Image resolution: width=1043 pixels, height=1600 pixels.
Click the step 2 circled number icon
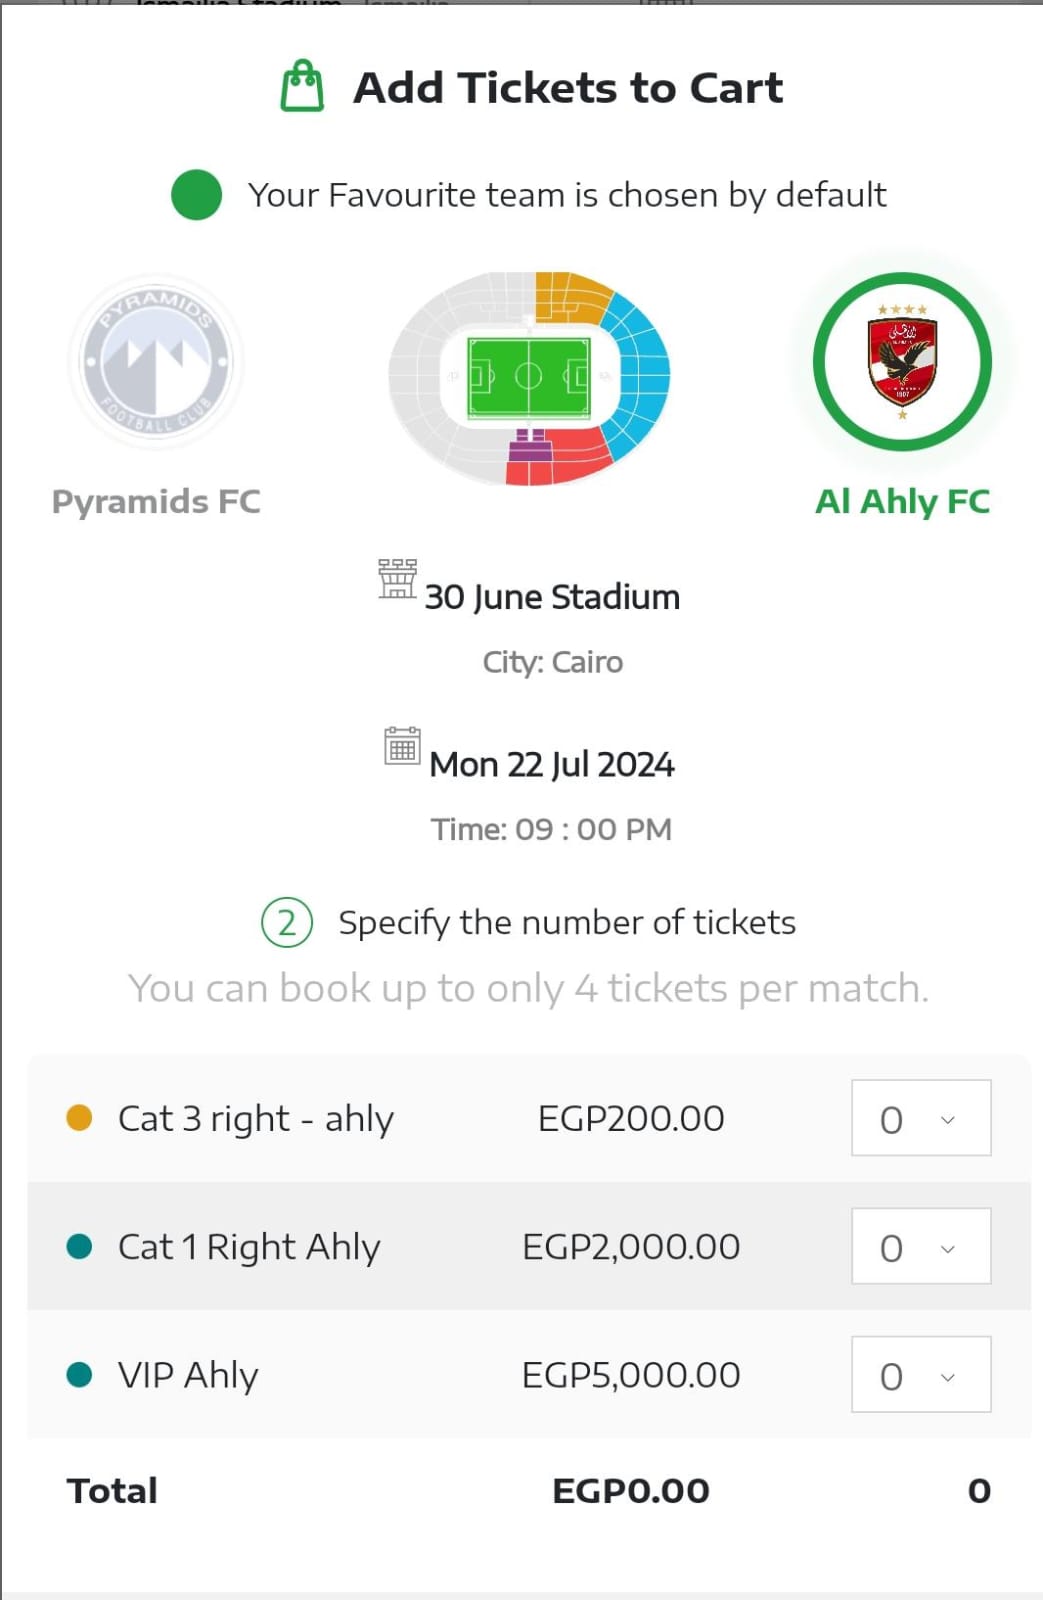[x=287, y=922]
